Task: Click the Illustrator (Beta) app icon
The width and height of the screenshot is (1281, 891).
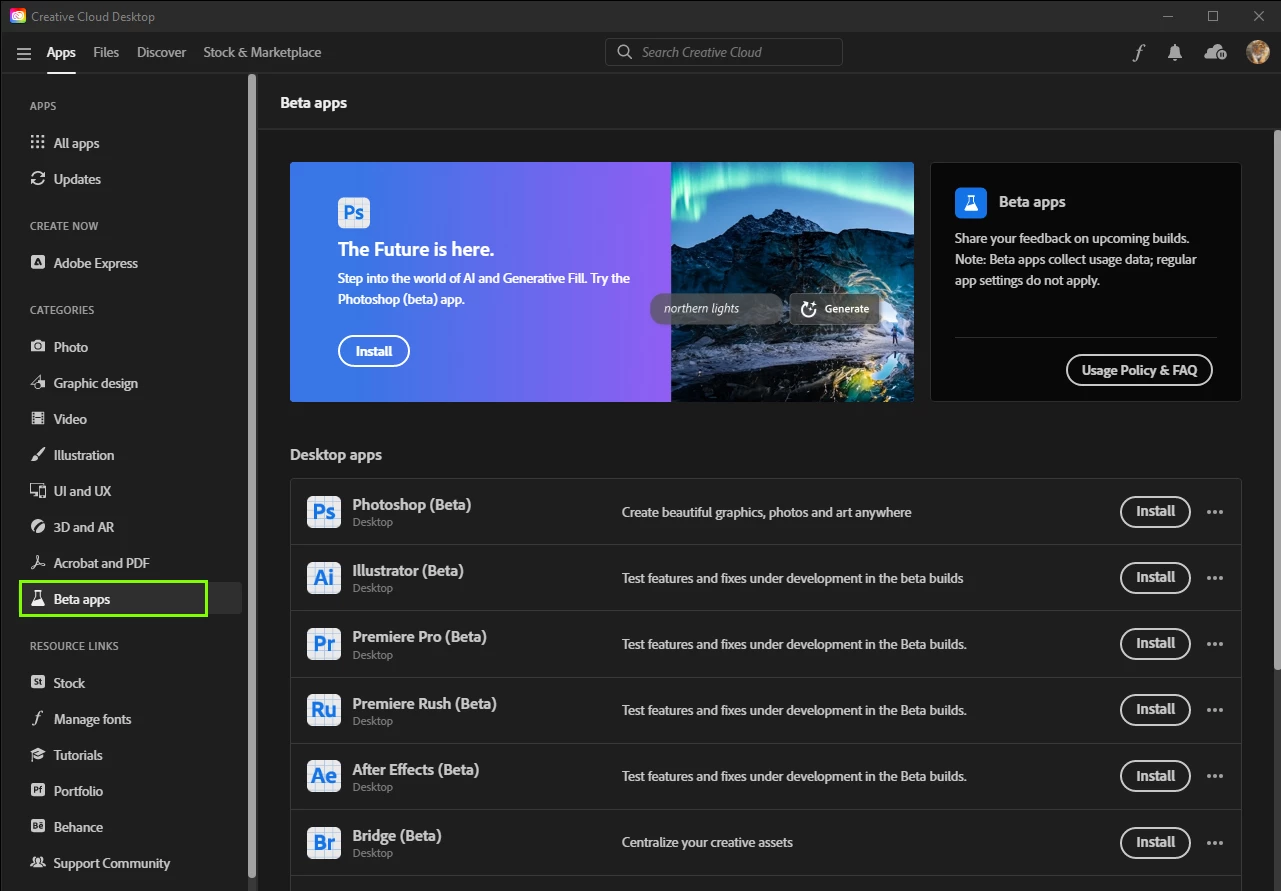Action: coord(324,578)
